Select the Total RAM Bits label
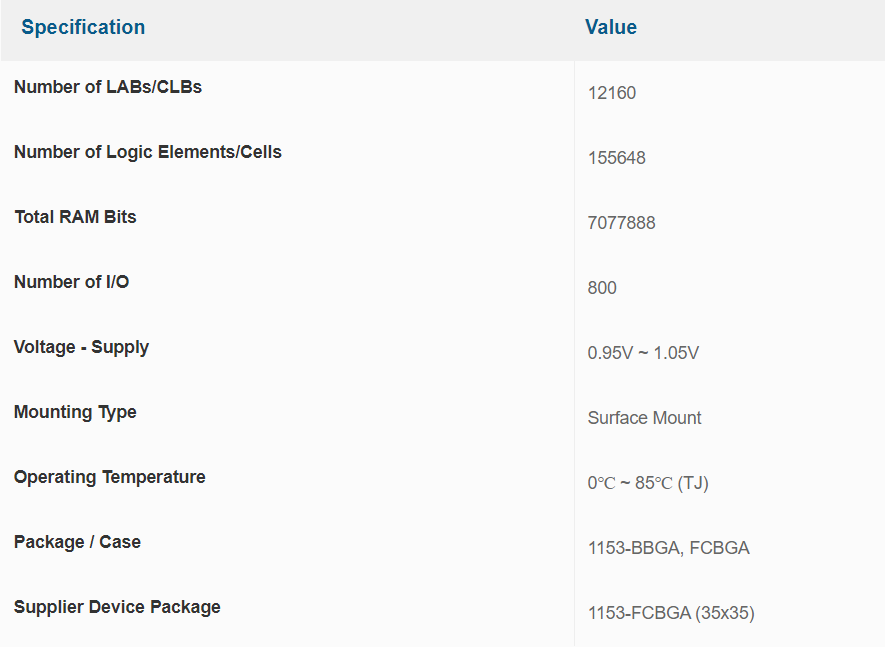 point(75,217)
